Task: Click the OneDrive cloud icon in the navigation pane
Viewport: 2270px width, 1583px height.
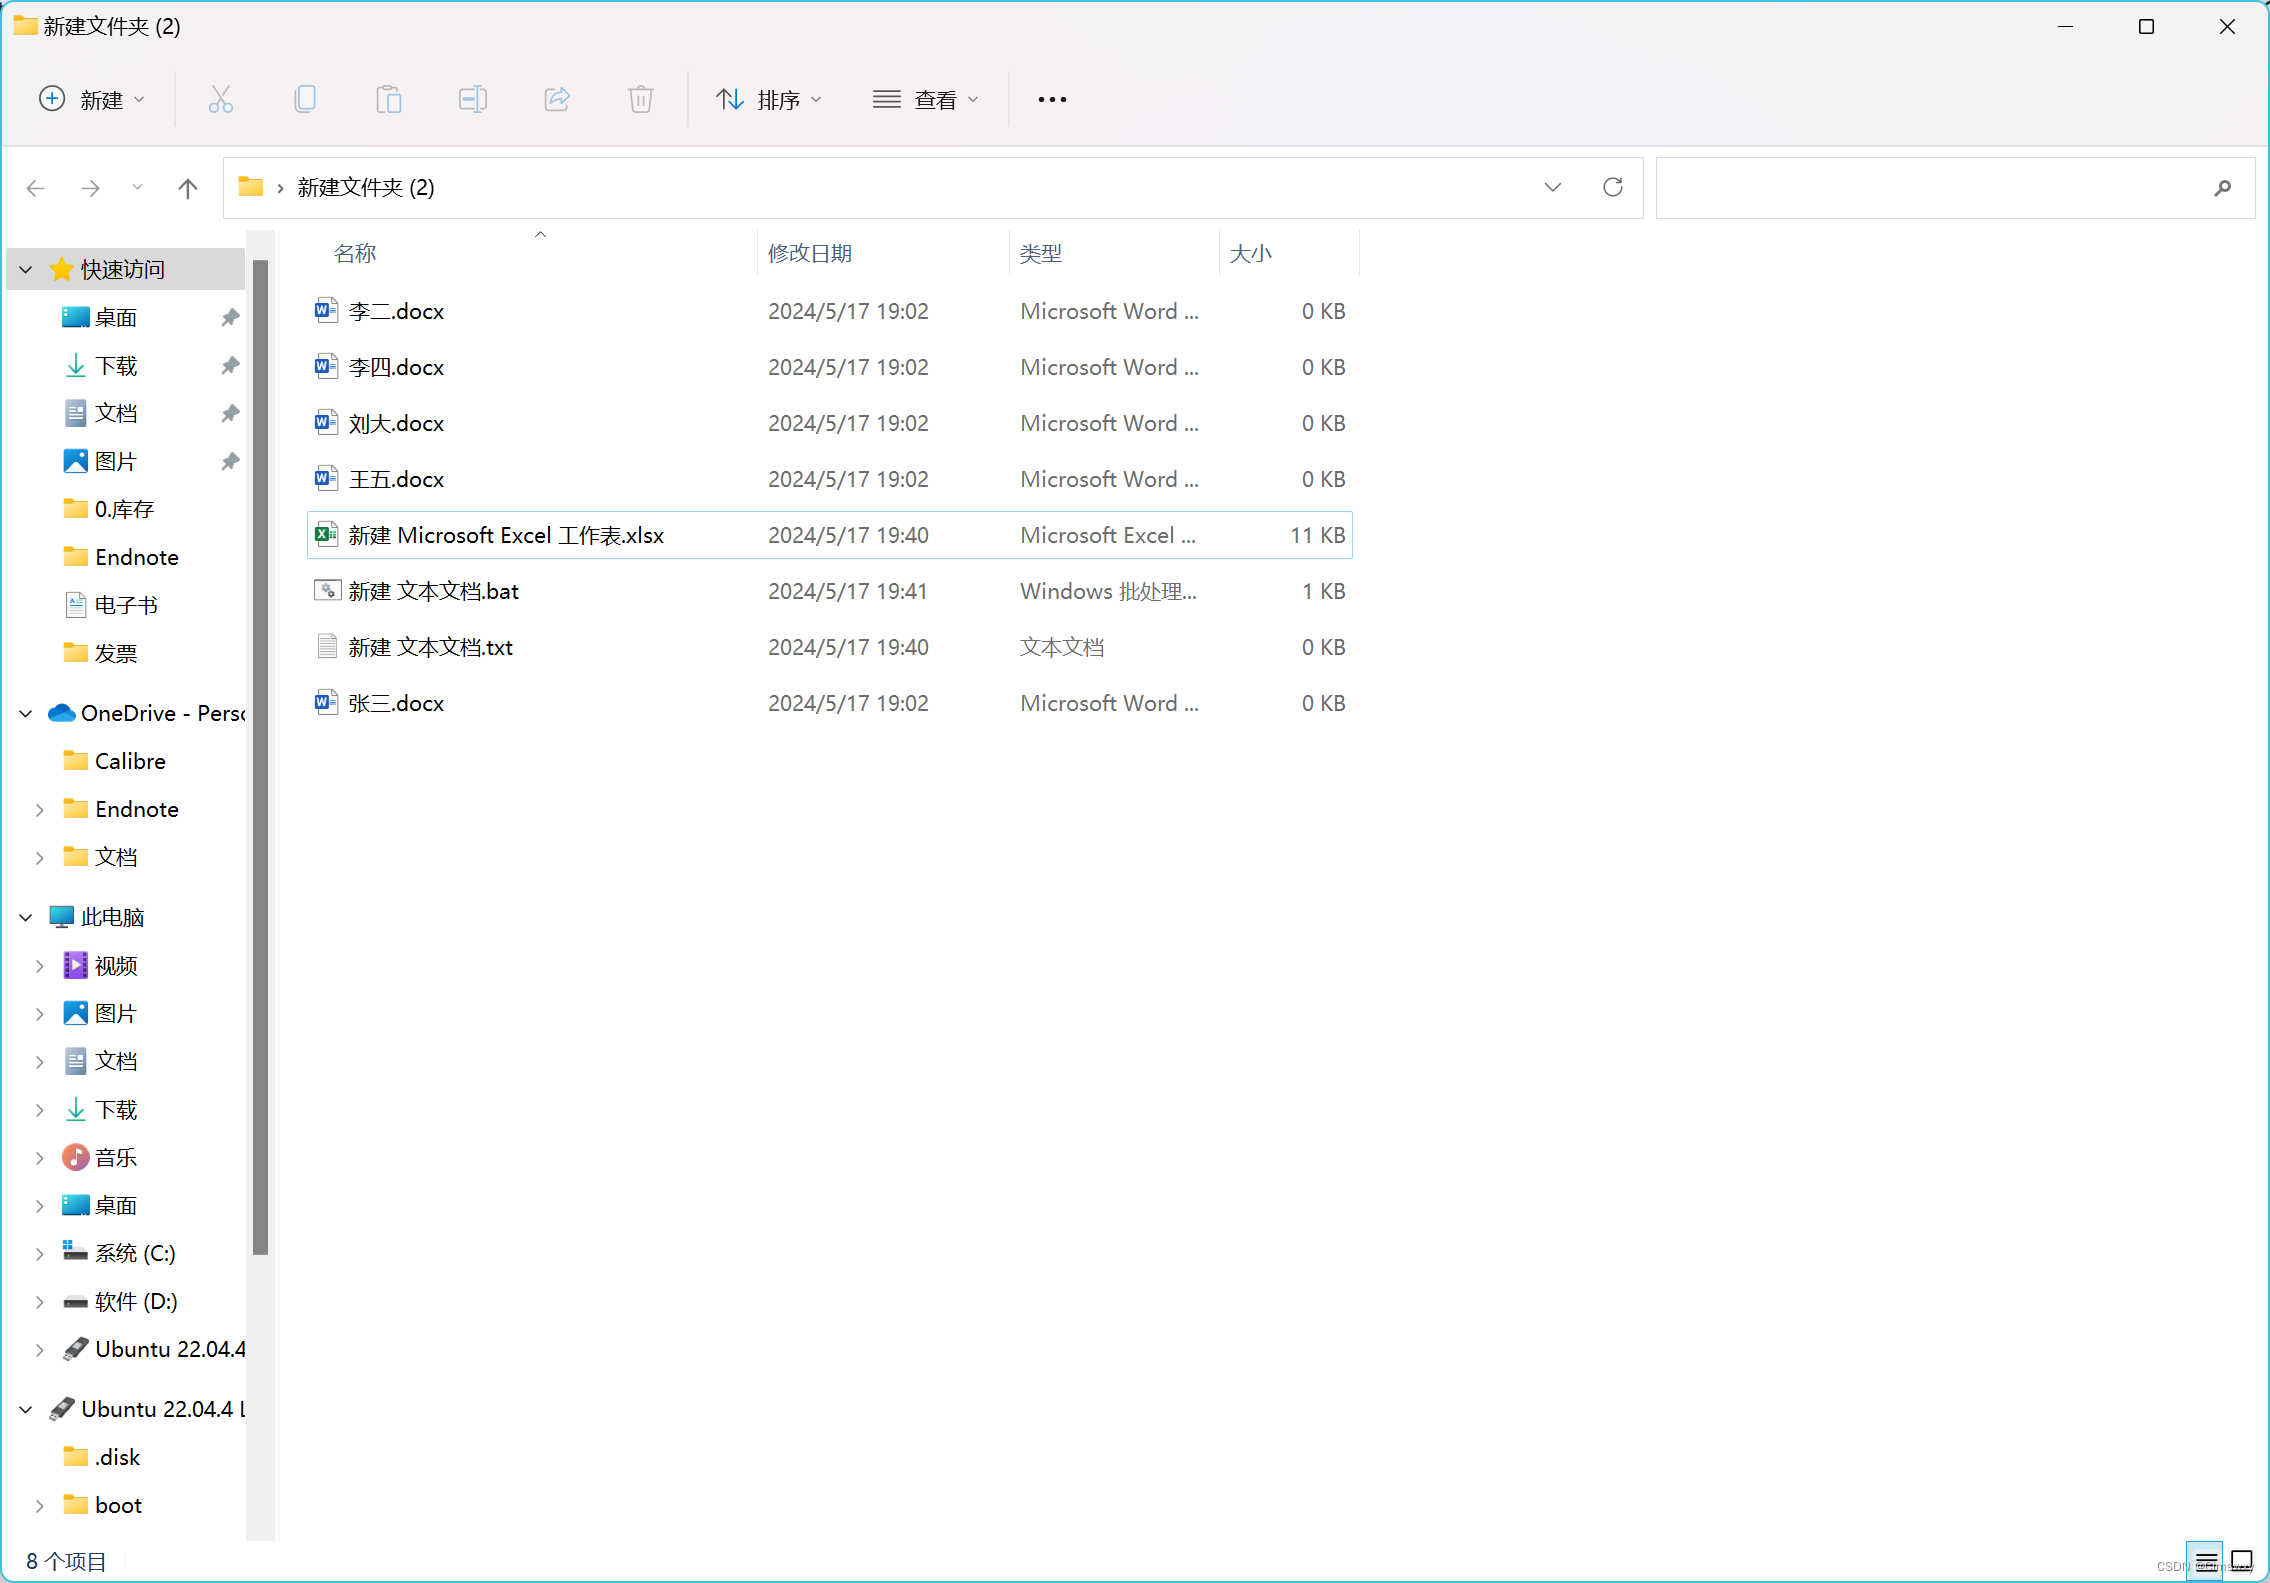Action: 62,713
